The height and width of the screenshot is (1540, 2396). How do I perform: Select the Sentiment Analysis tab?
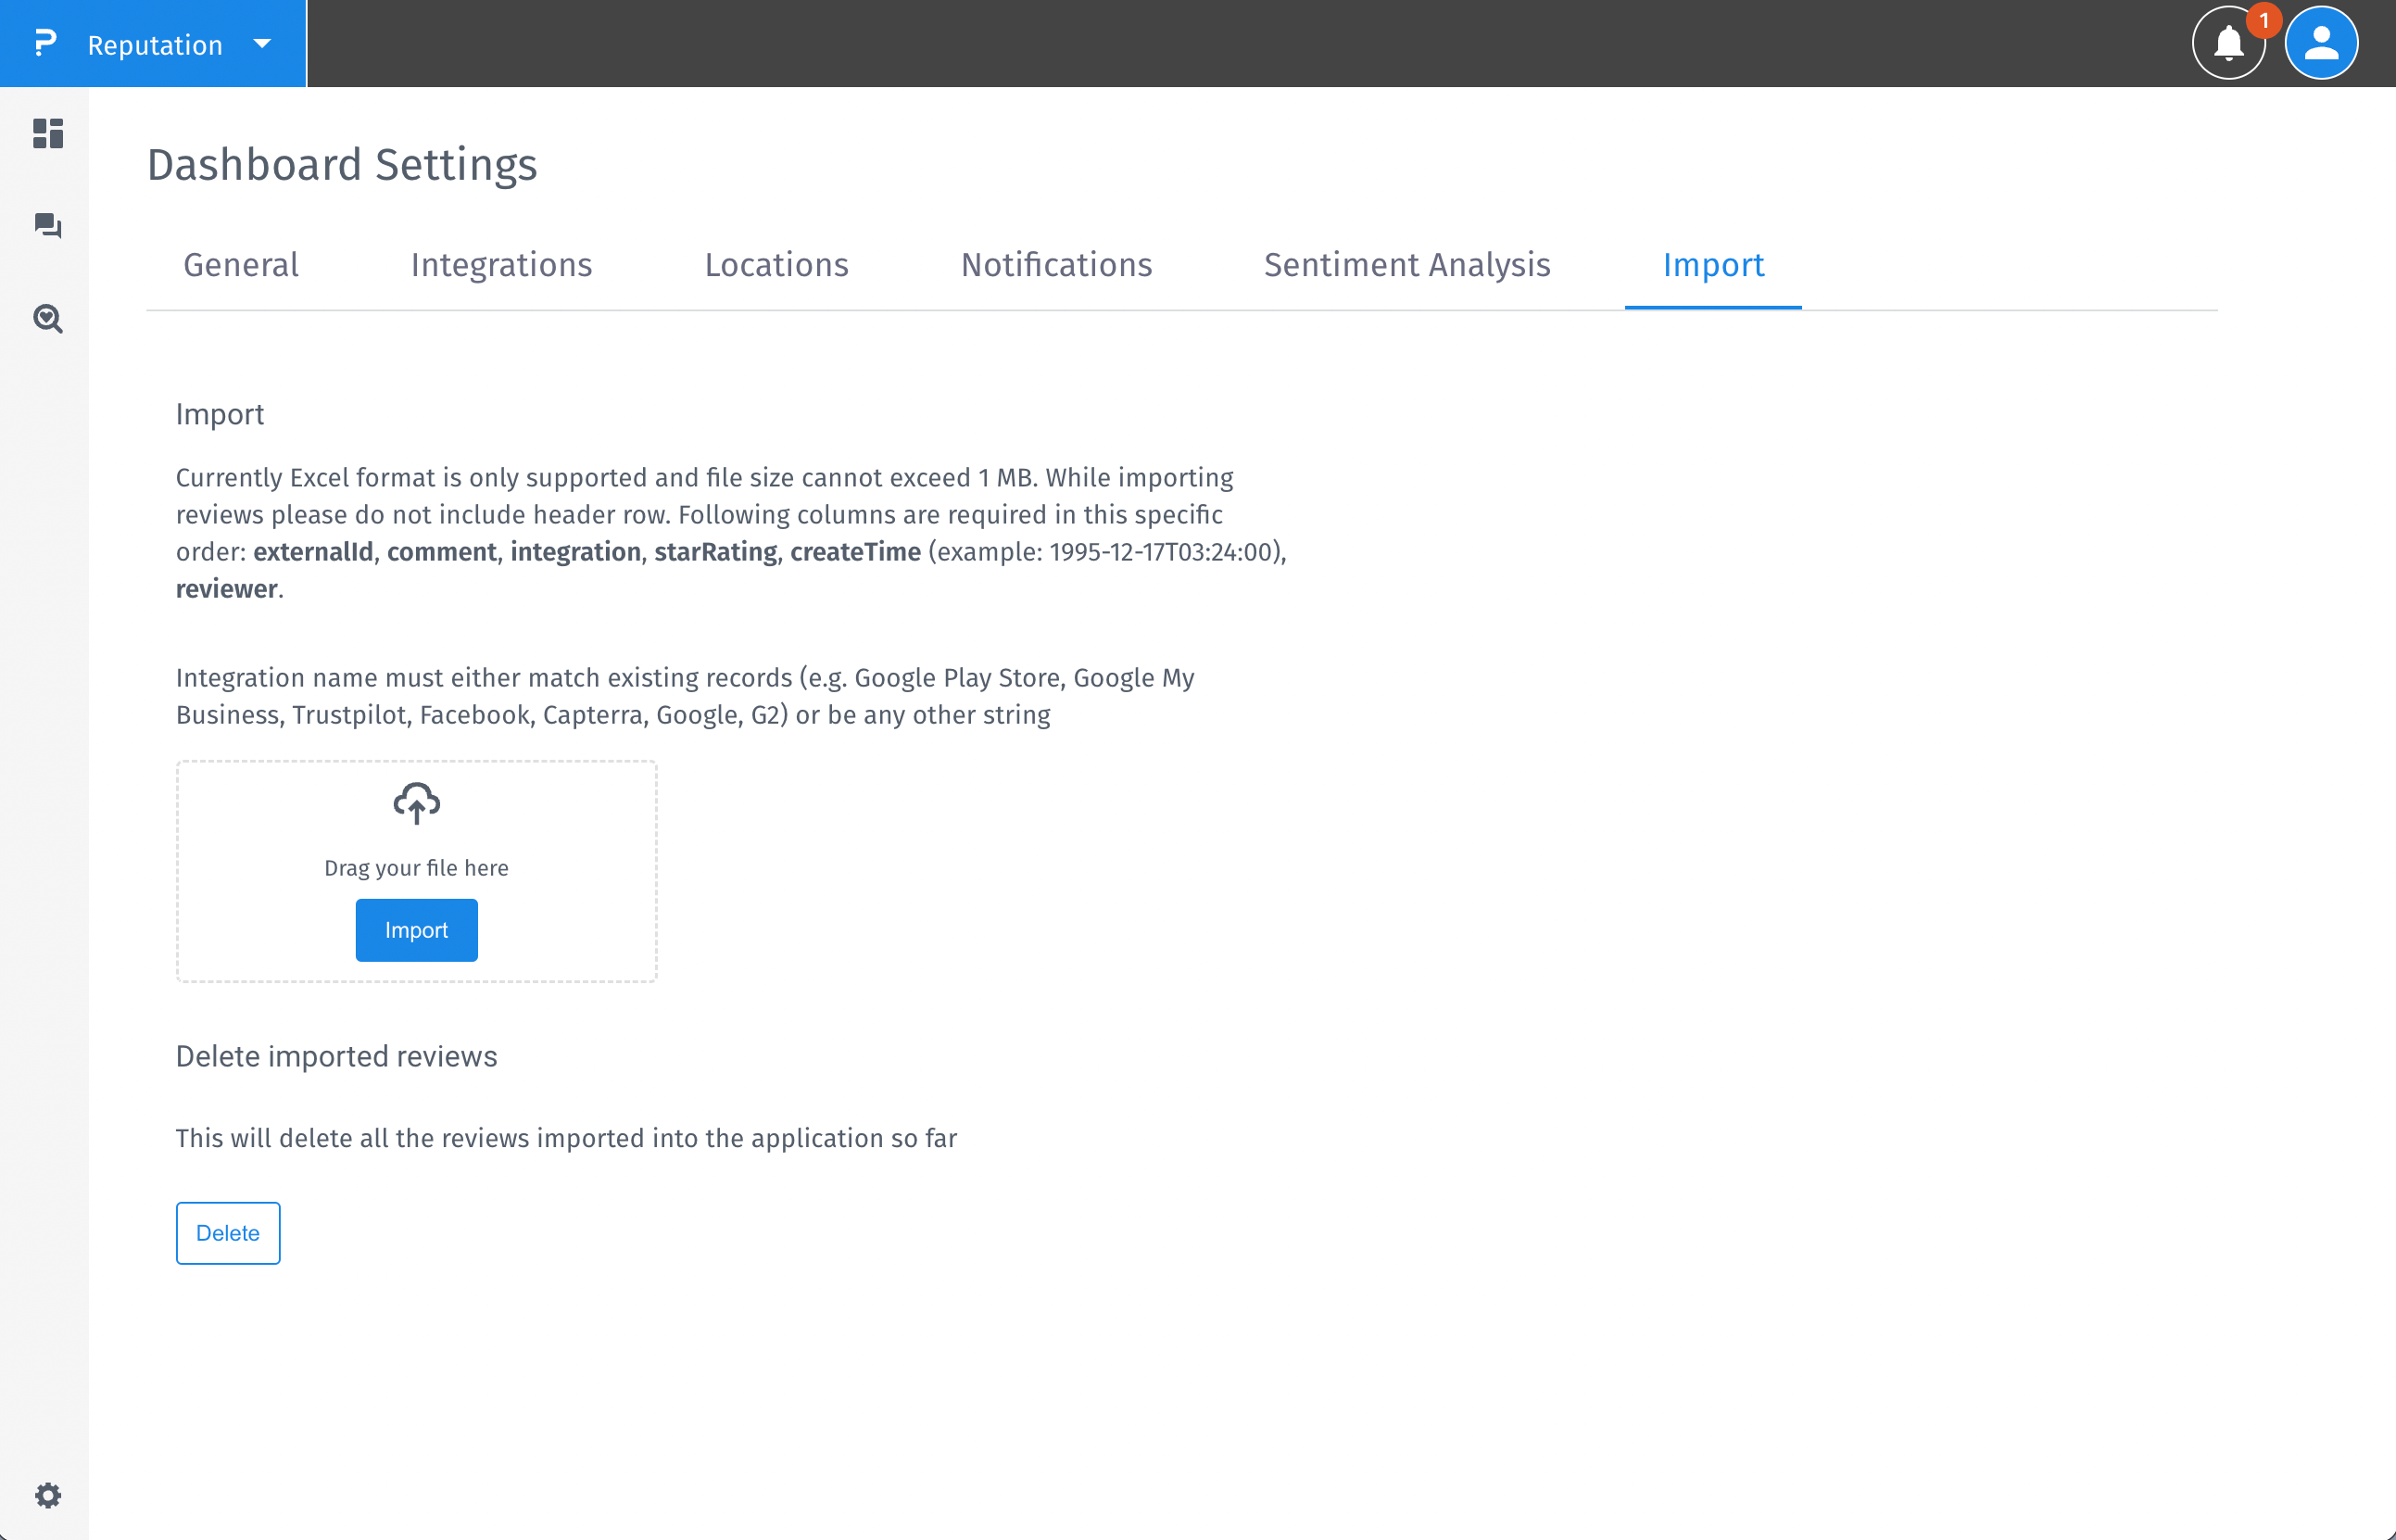pos(1406,265)
